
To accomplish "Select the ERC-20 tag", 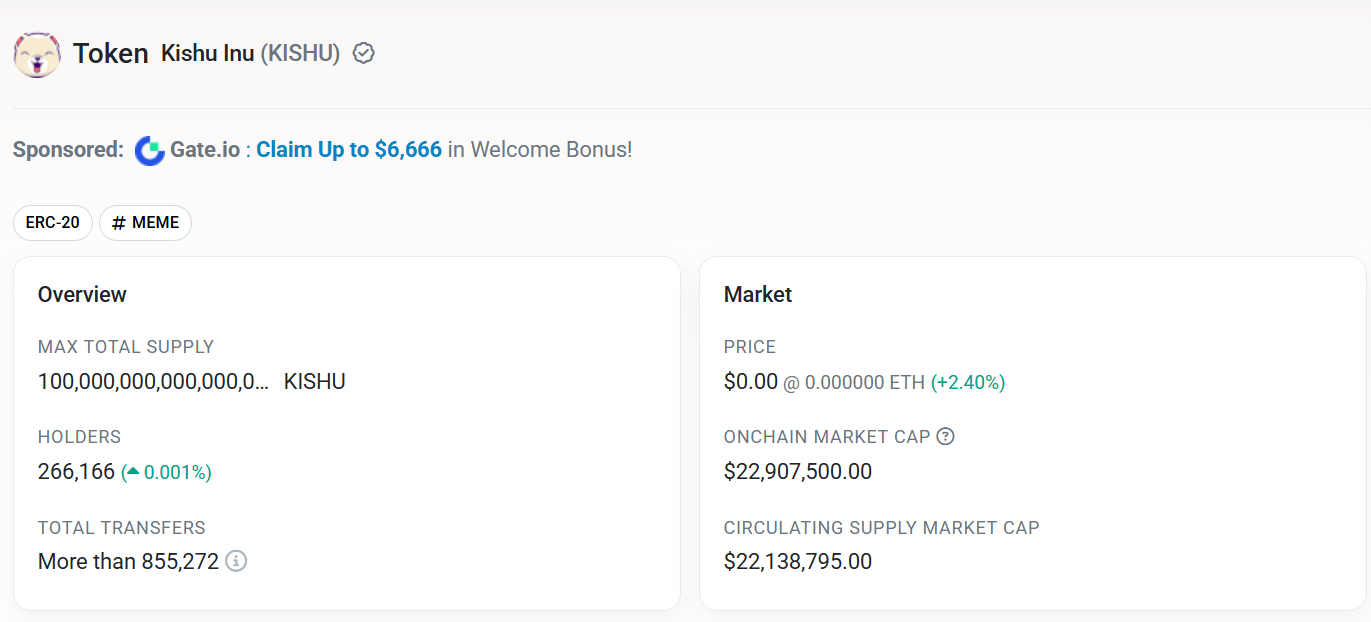I will [x=53, y=223].
